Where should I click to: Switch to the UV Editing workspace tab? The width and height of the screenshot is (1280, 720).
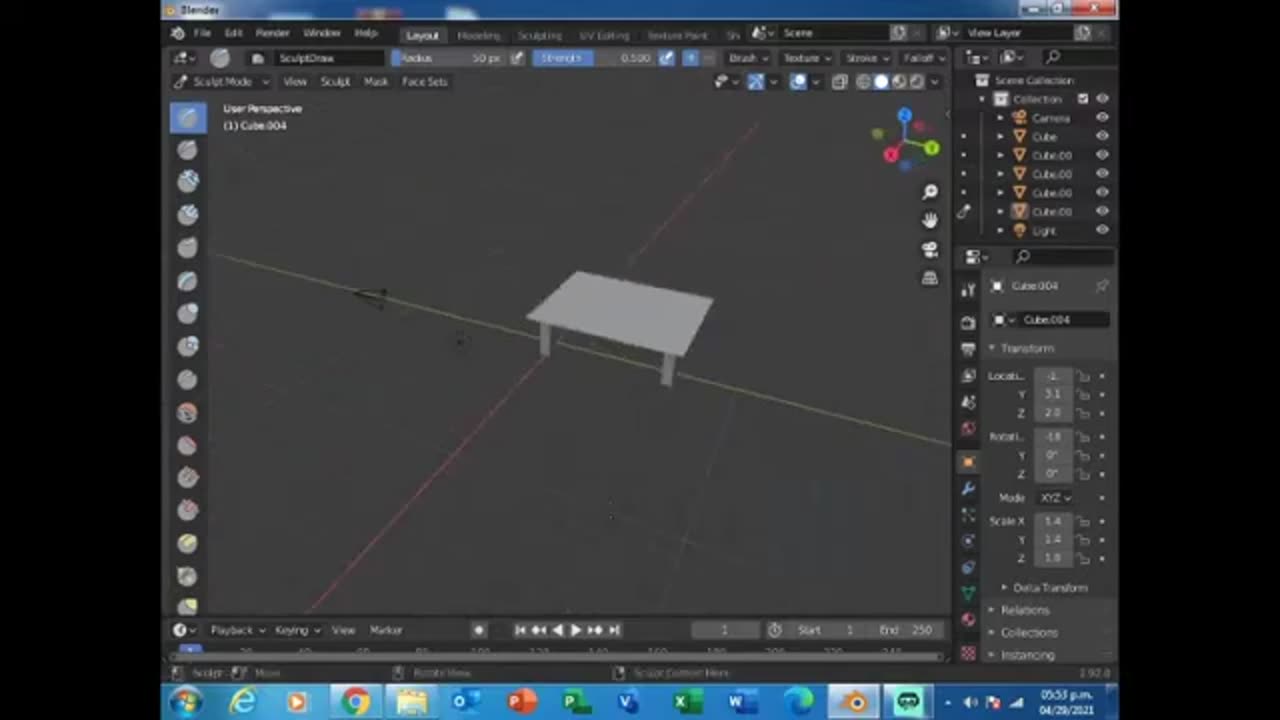604,35
